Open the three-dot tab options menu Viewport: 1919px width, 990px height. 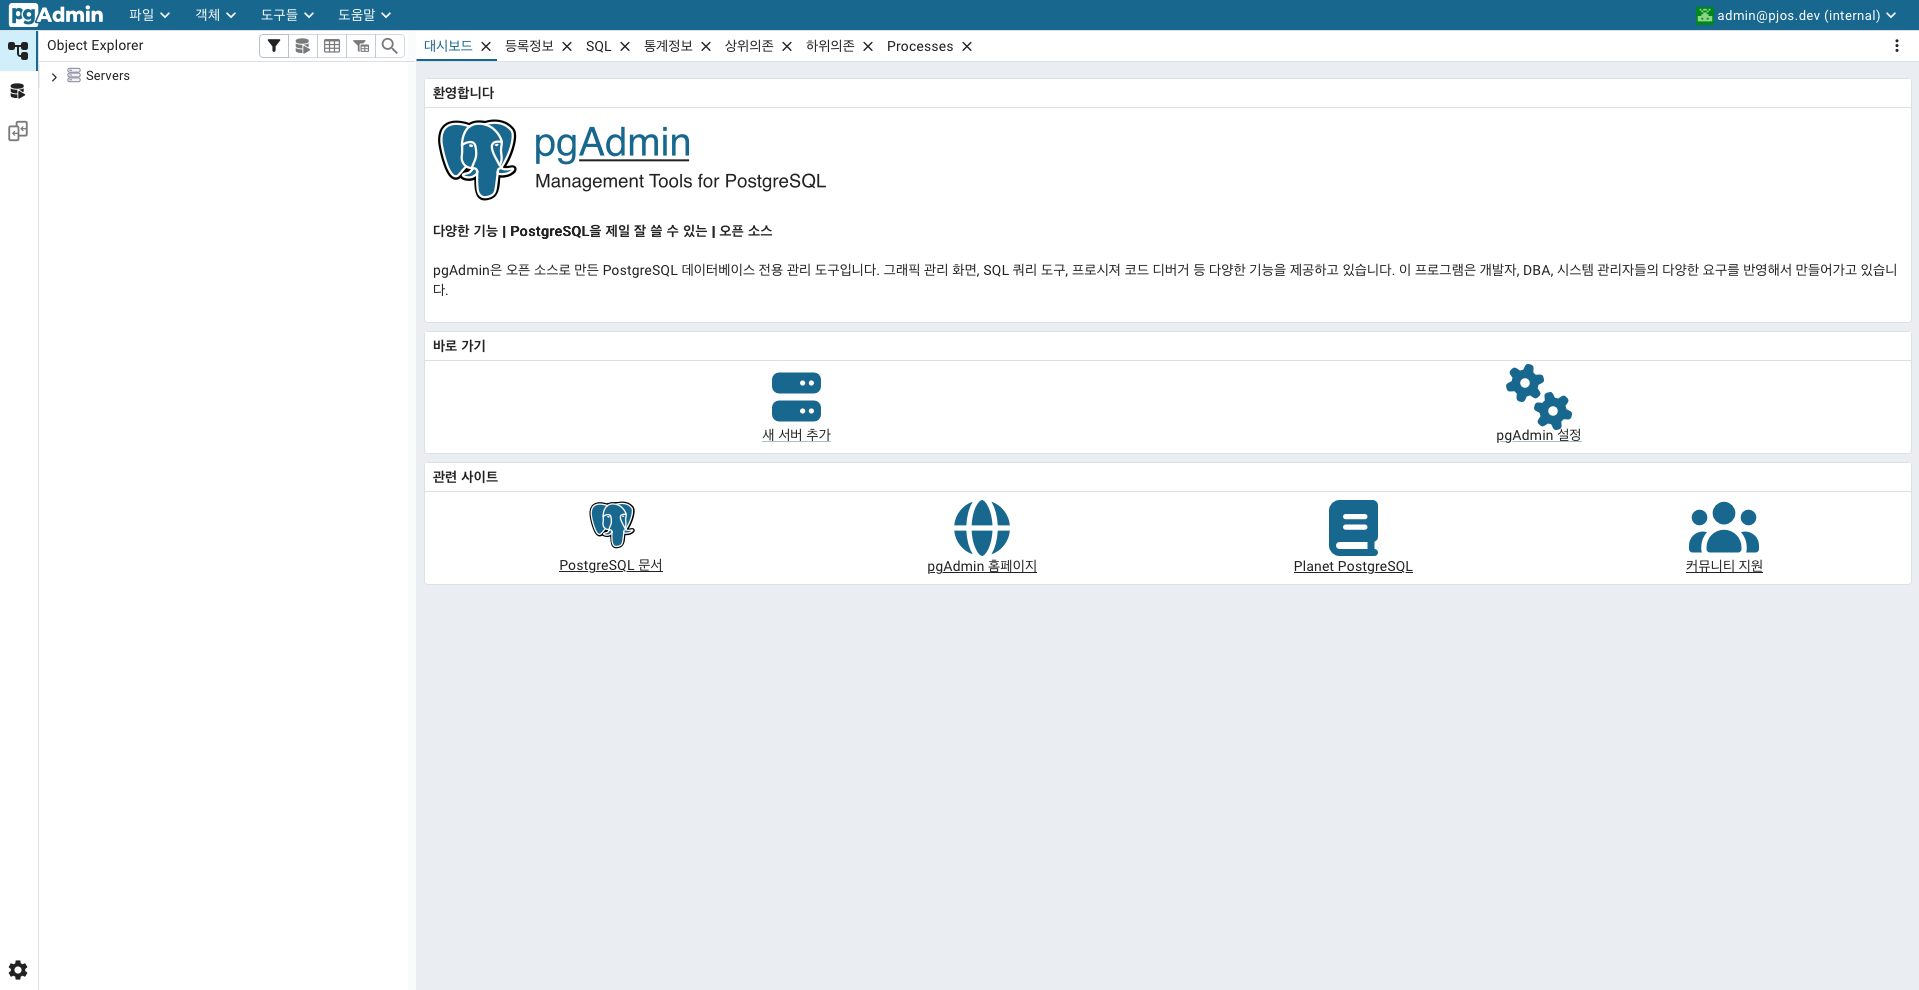coord(1897,46)
